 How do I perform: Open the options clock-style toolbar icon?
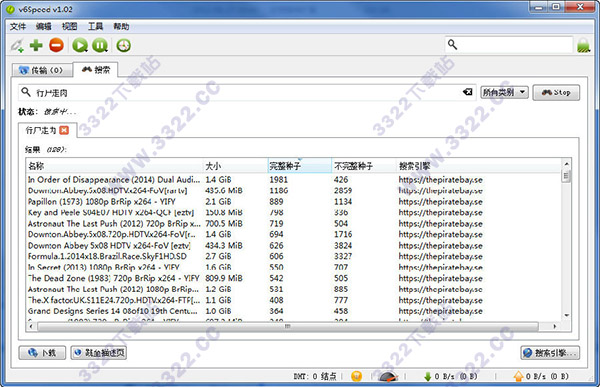point(124,45)
